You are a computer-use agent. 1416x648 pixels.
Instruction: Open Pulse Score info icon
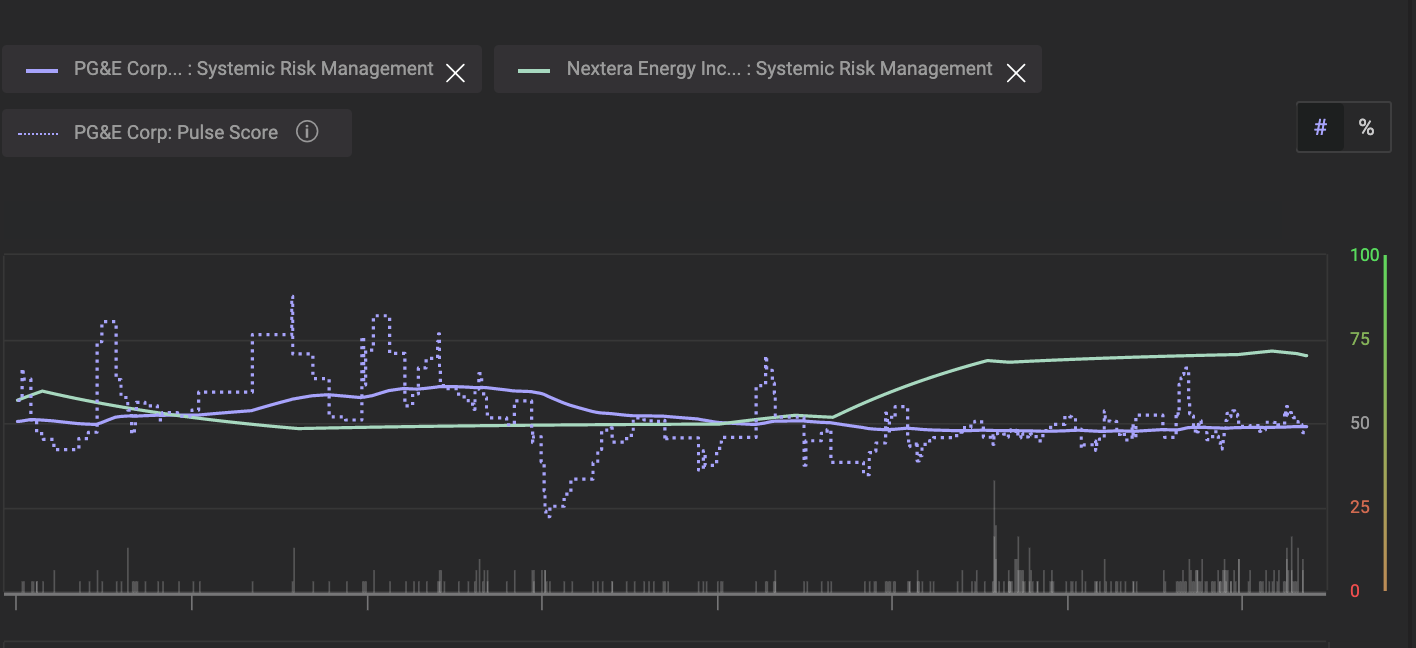tap(307, 132)
